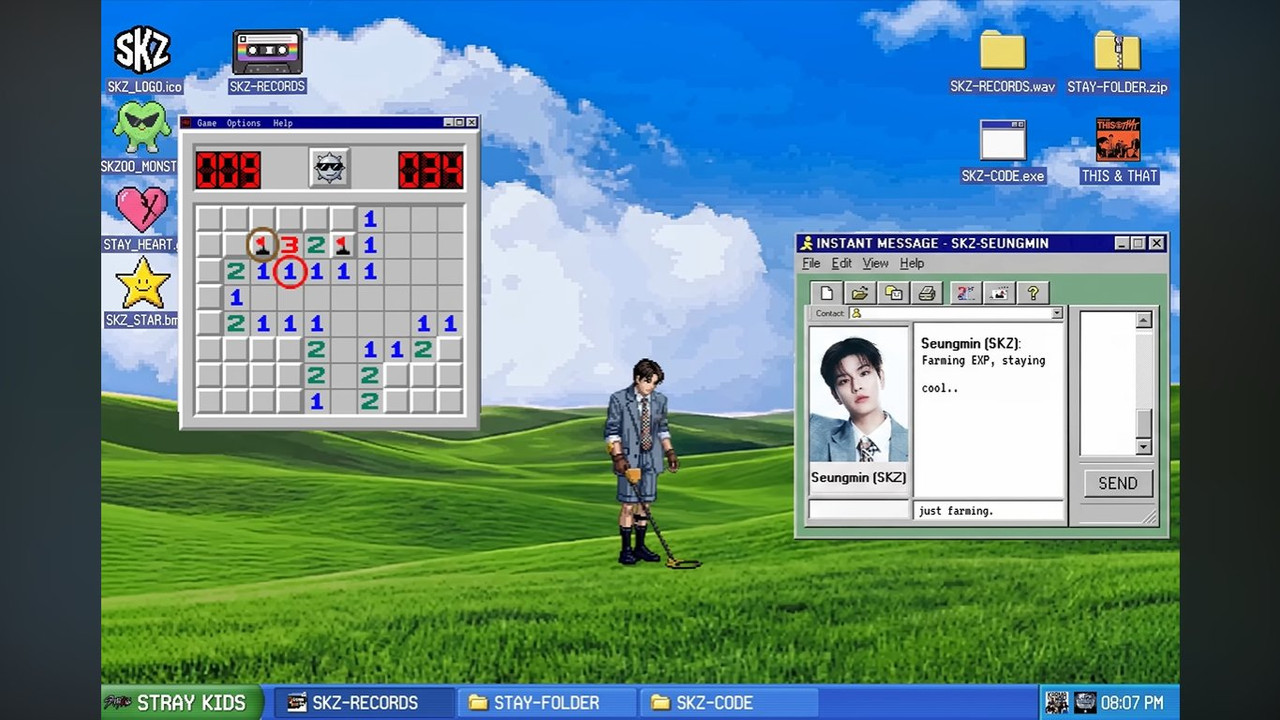Viewport: 1280px width, 720px height.
Task: Open the Help menu in Minesweeper
Action: (x=283, y=123)
